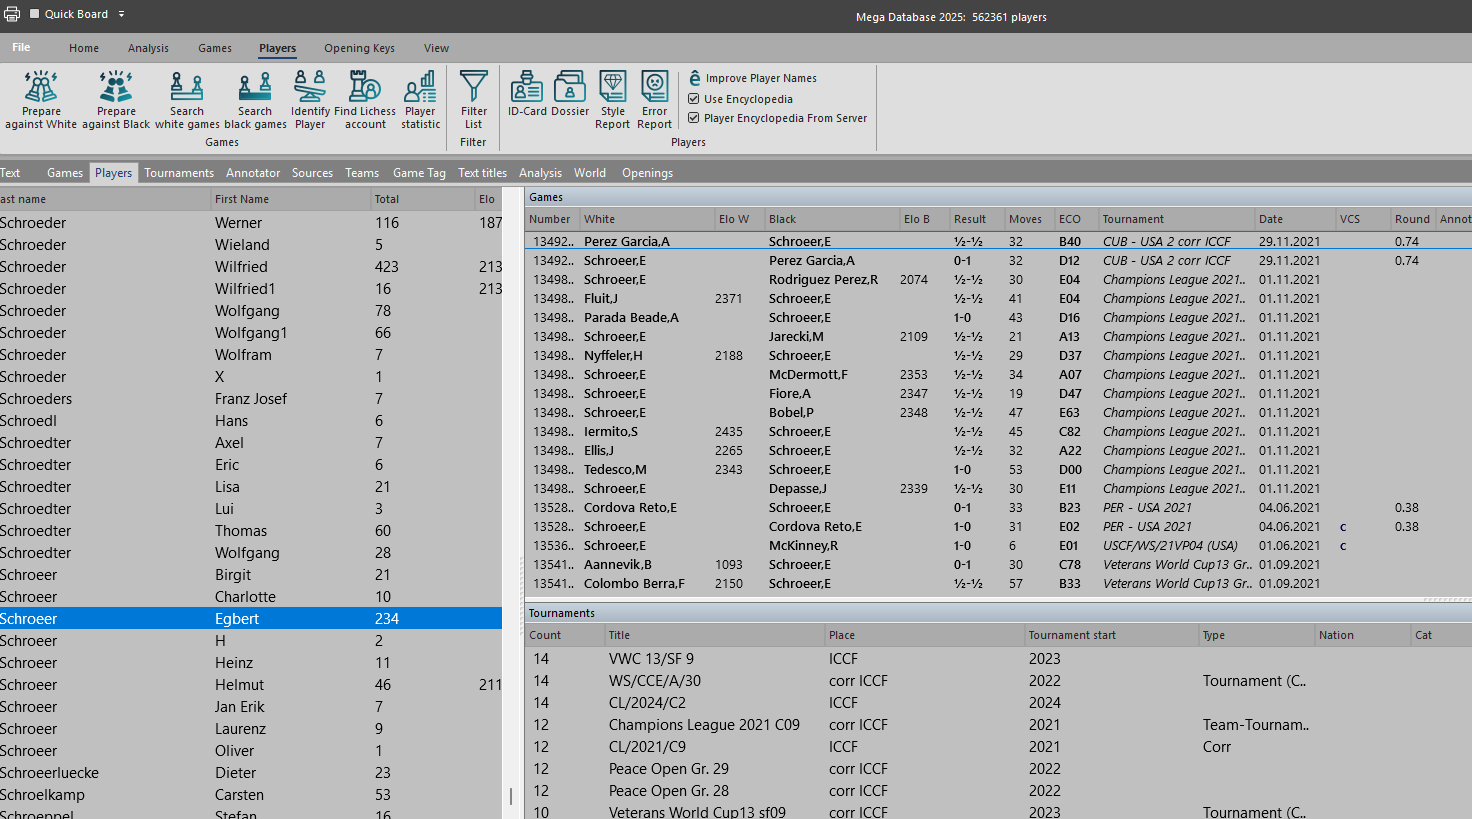Click the printer icon in title bar
1472x819 pixels.
(x=11, y=14)
